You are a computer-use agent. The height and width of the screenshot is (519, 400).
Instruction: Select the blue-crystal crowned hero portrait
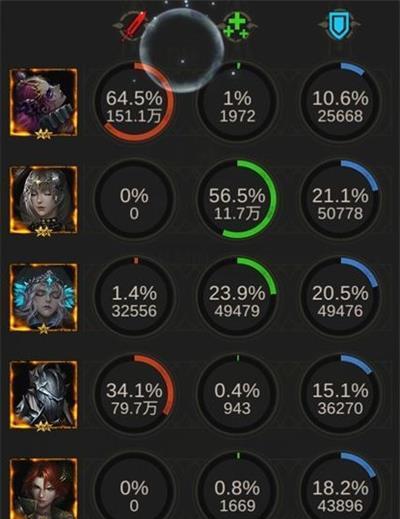coord(44,298)
